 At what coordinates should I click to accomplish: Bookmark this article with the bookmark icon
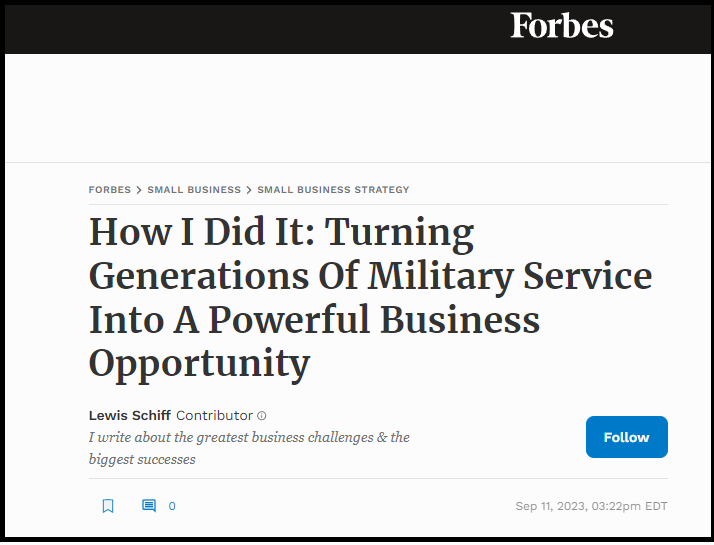pos(108,506)
